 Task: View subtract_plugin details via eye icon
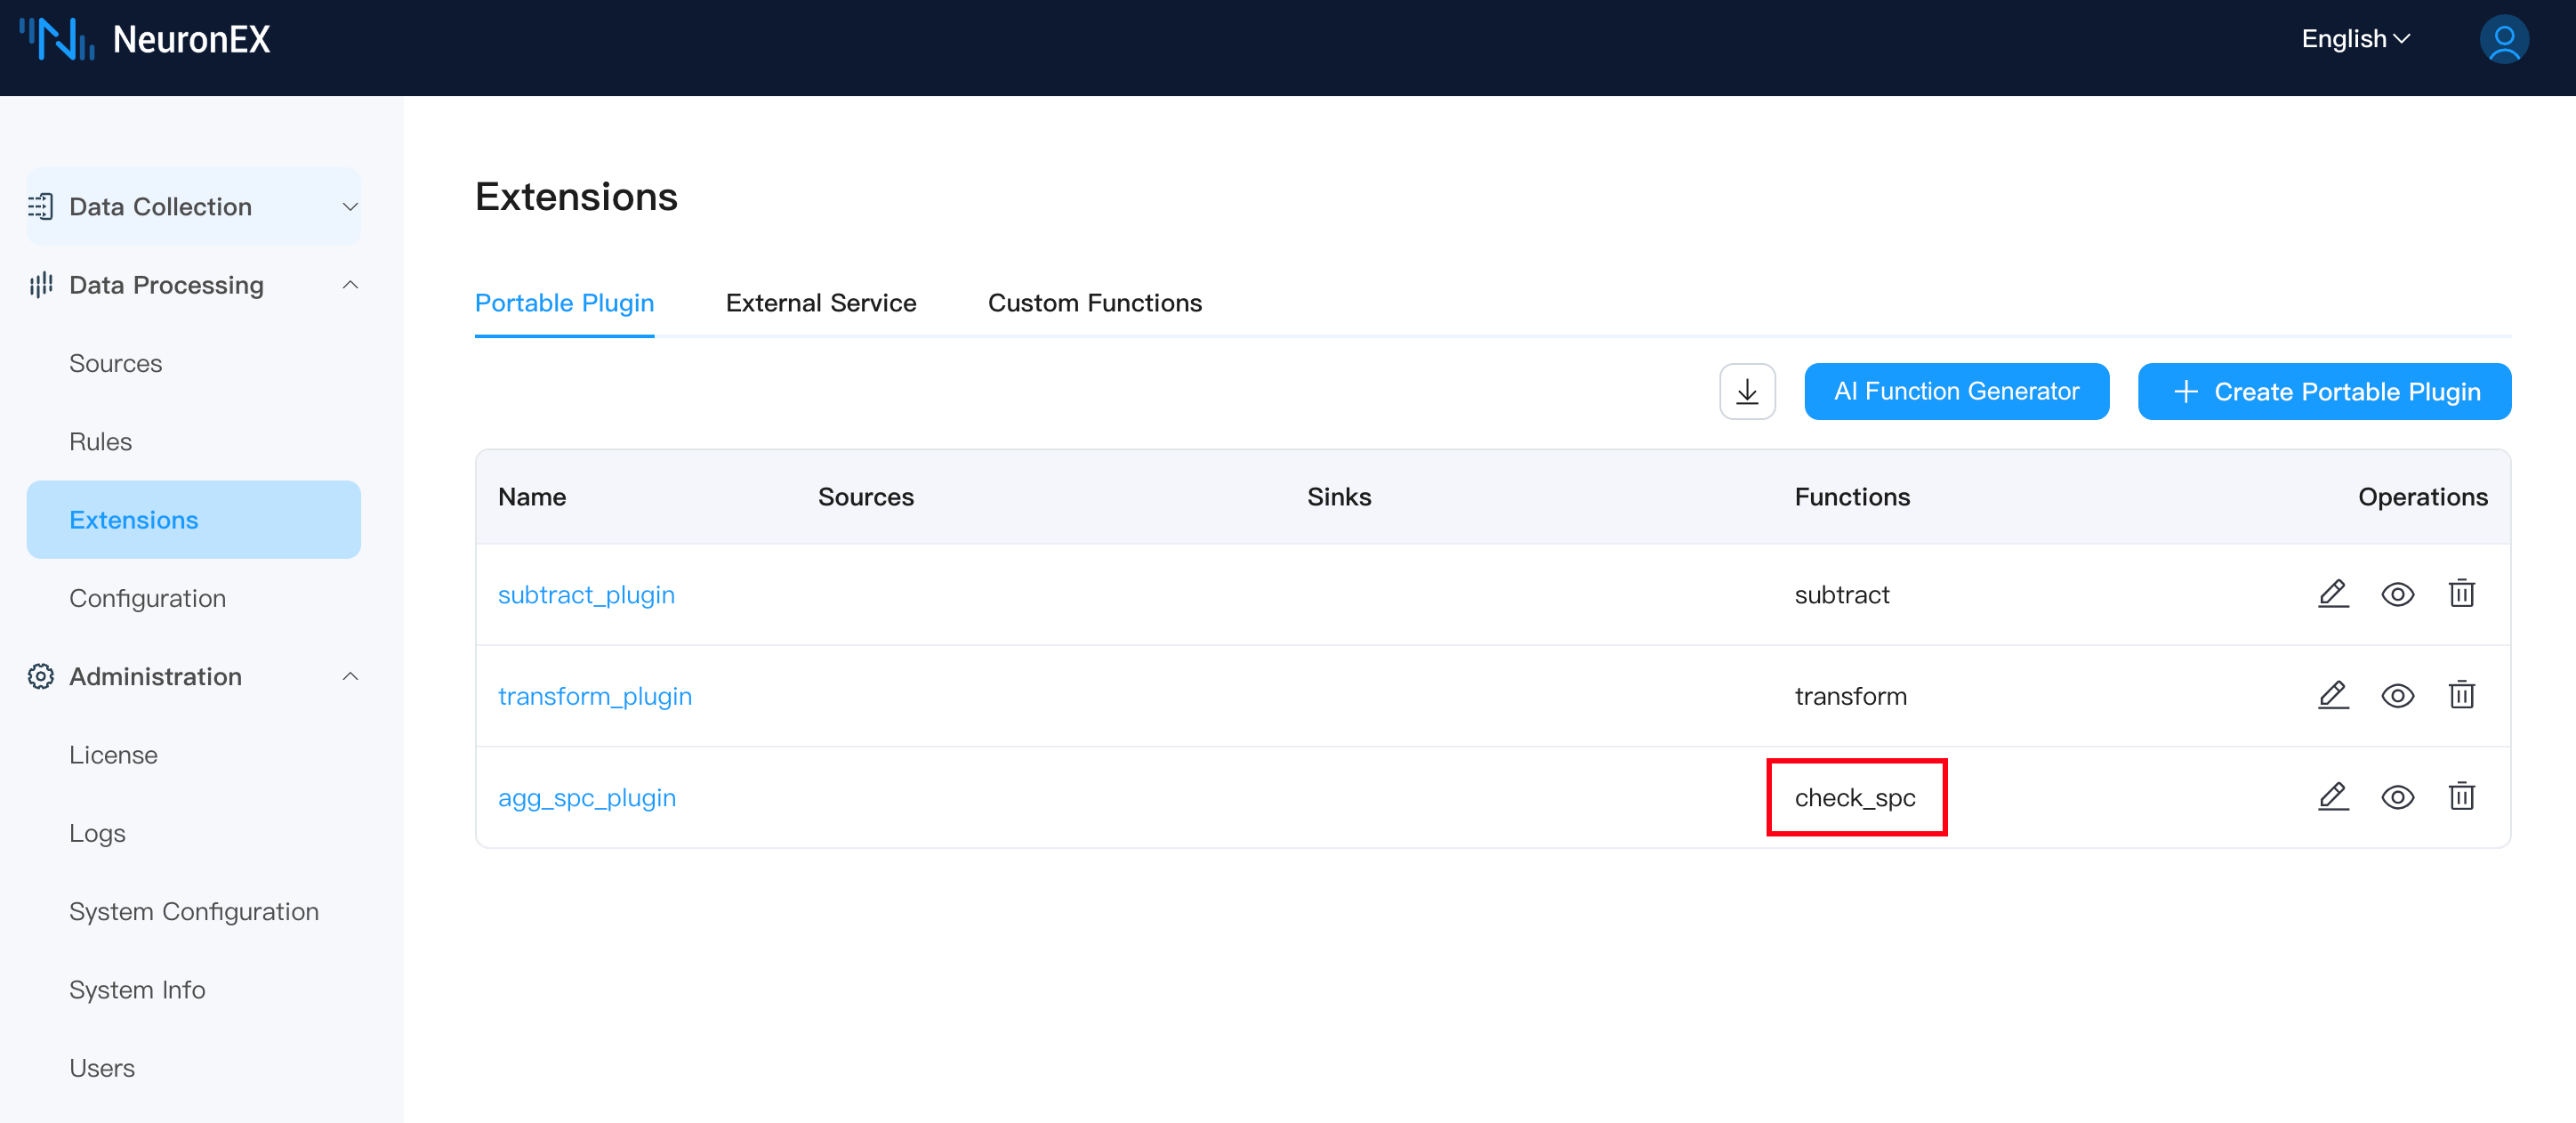2397,595
